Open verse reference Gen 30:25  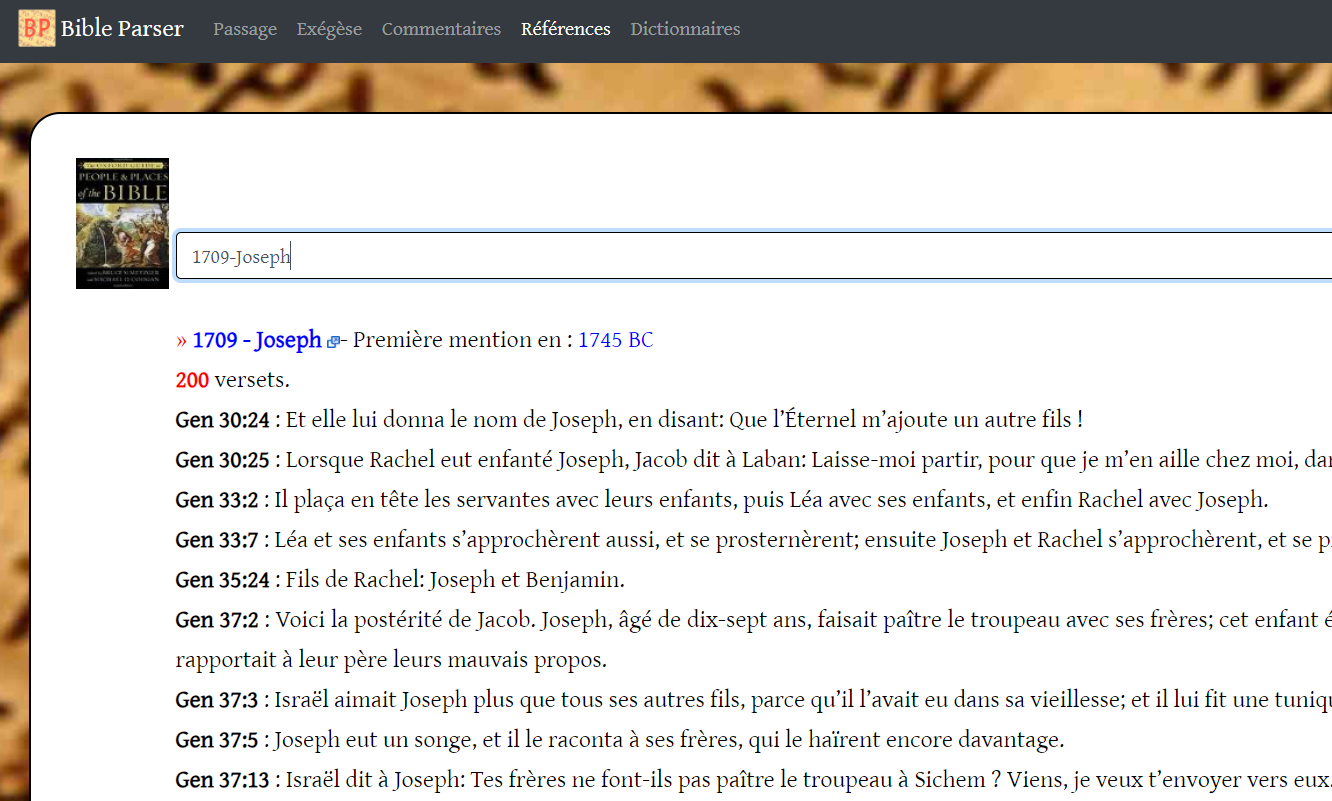(x=222, y=460)
